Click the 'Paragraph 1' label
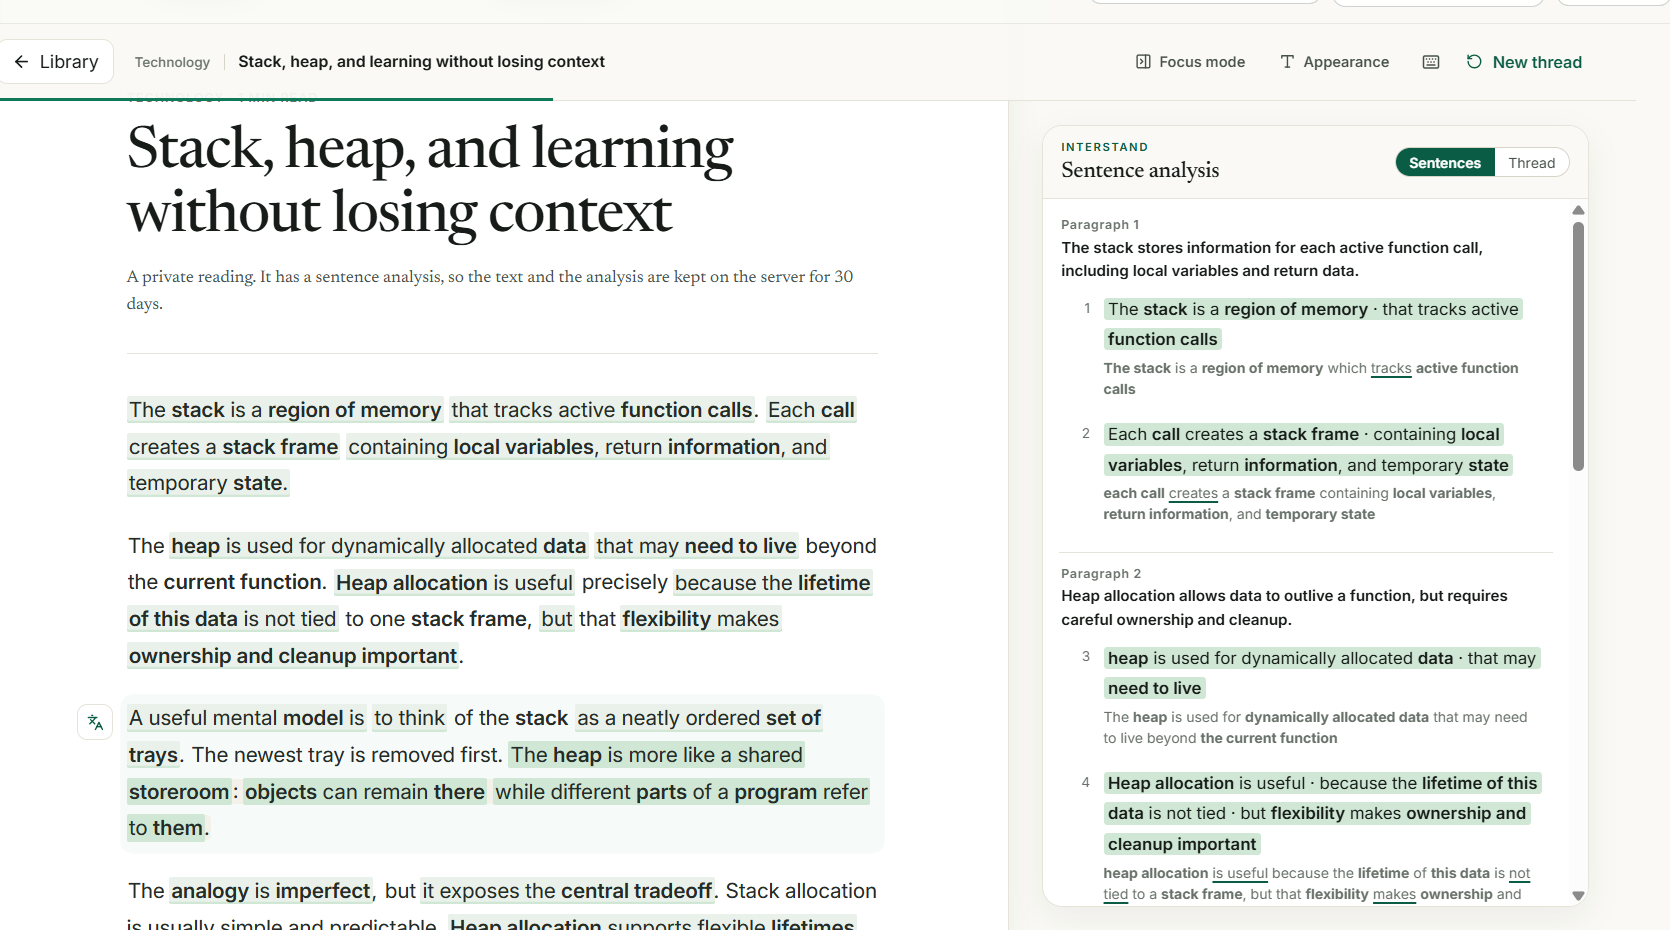Image resolution: width=1670 pixels, height=930 pixels. pyautogui.click(x=1100, y=225)
